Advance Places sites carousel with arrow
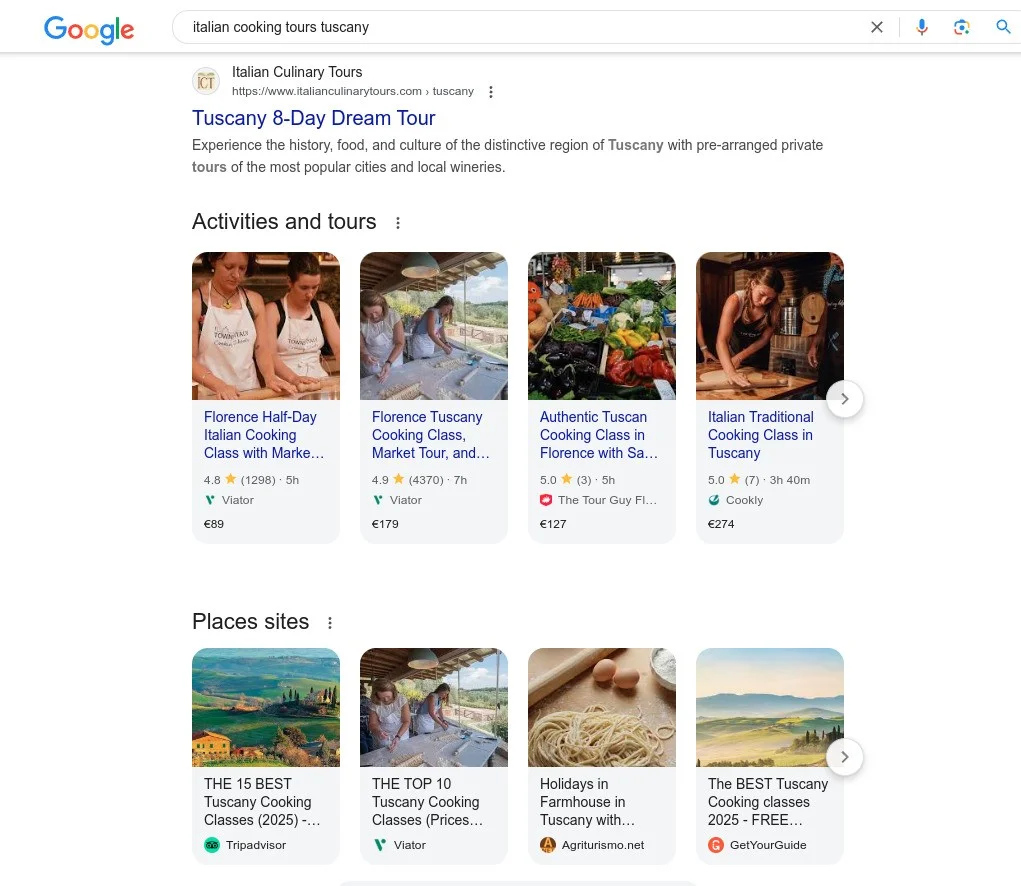The image size is (1021, 886). point(844,757)
